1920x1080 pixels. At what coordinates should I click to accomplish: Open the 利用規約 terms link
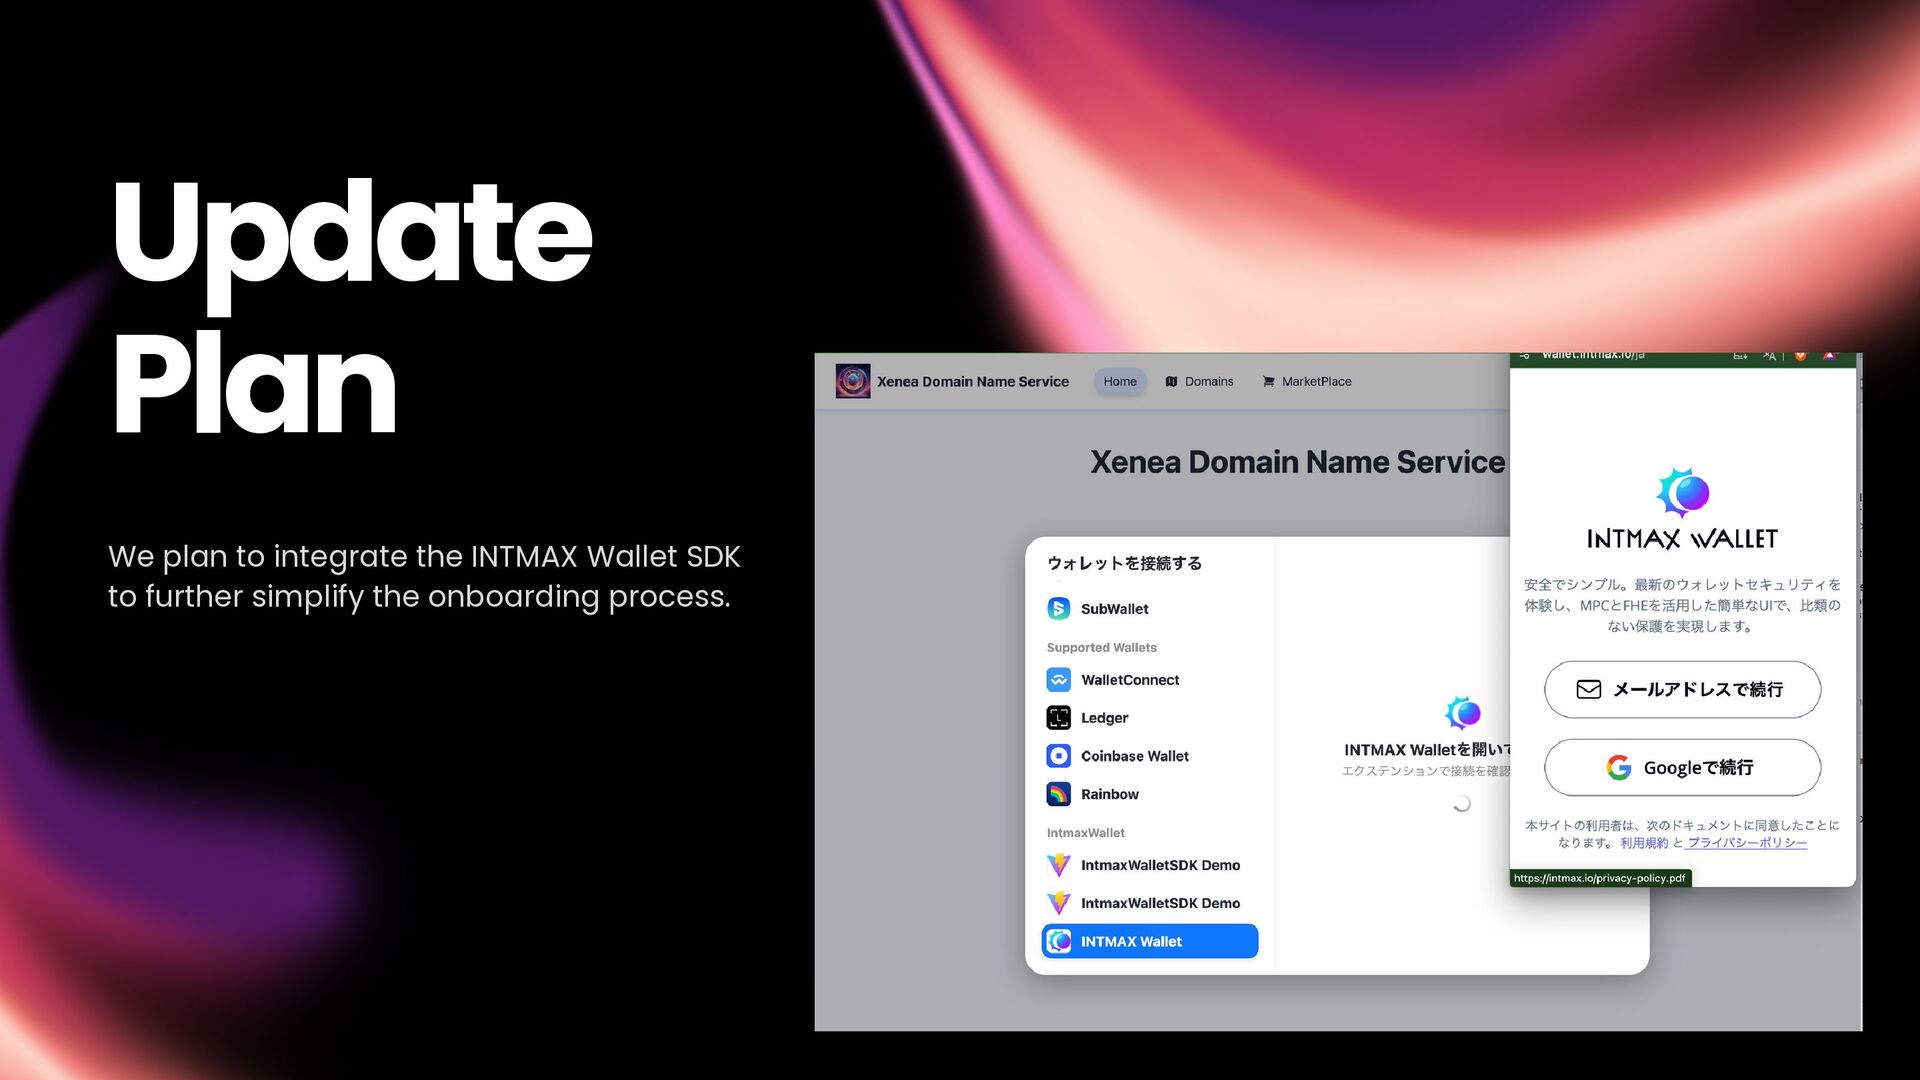coord(1644,843)
